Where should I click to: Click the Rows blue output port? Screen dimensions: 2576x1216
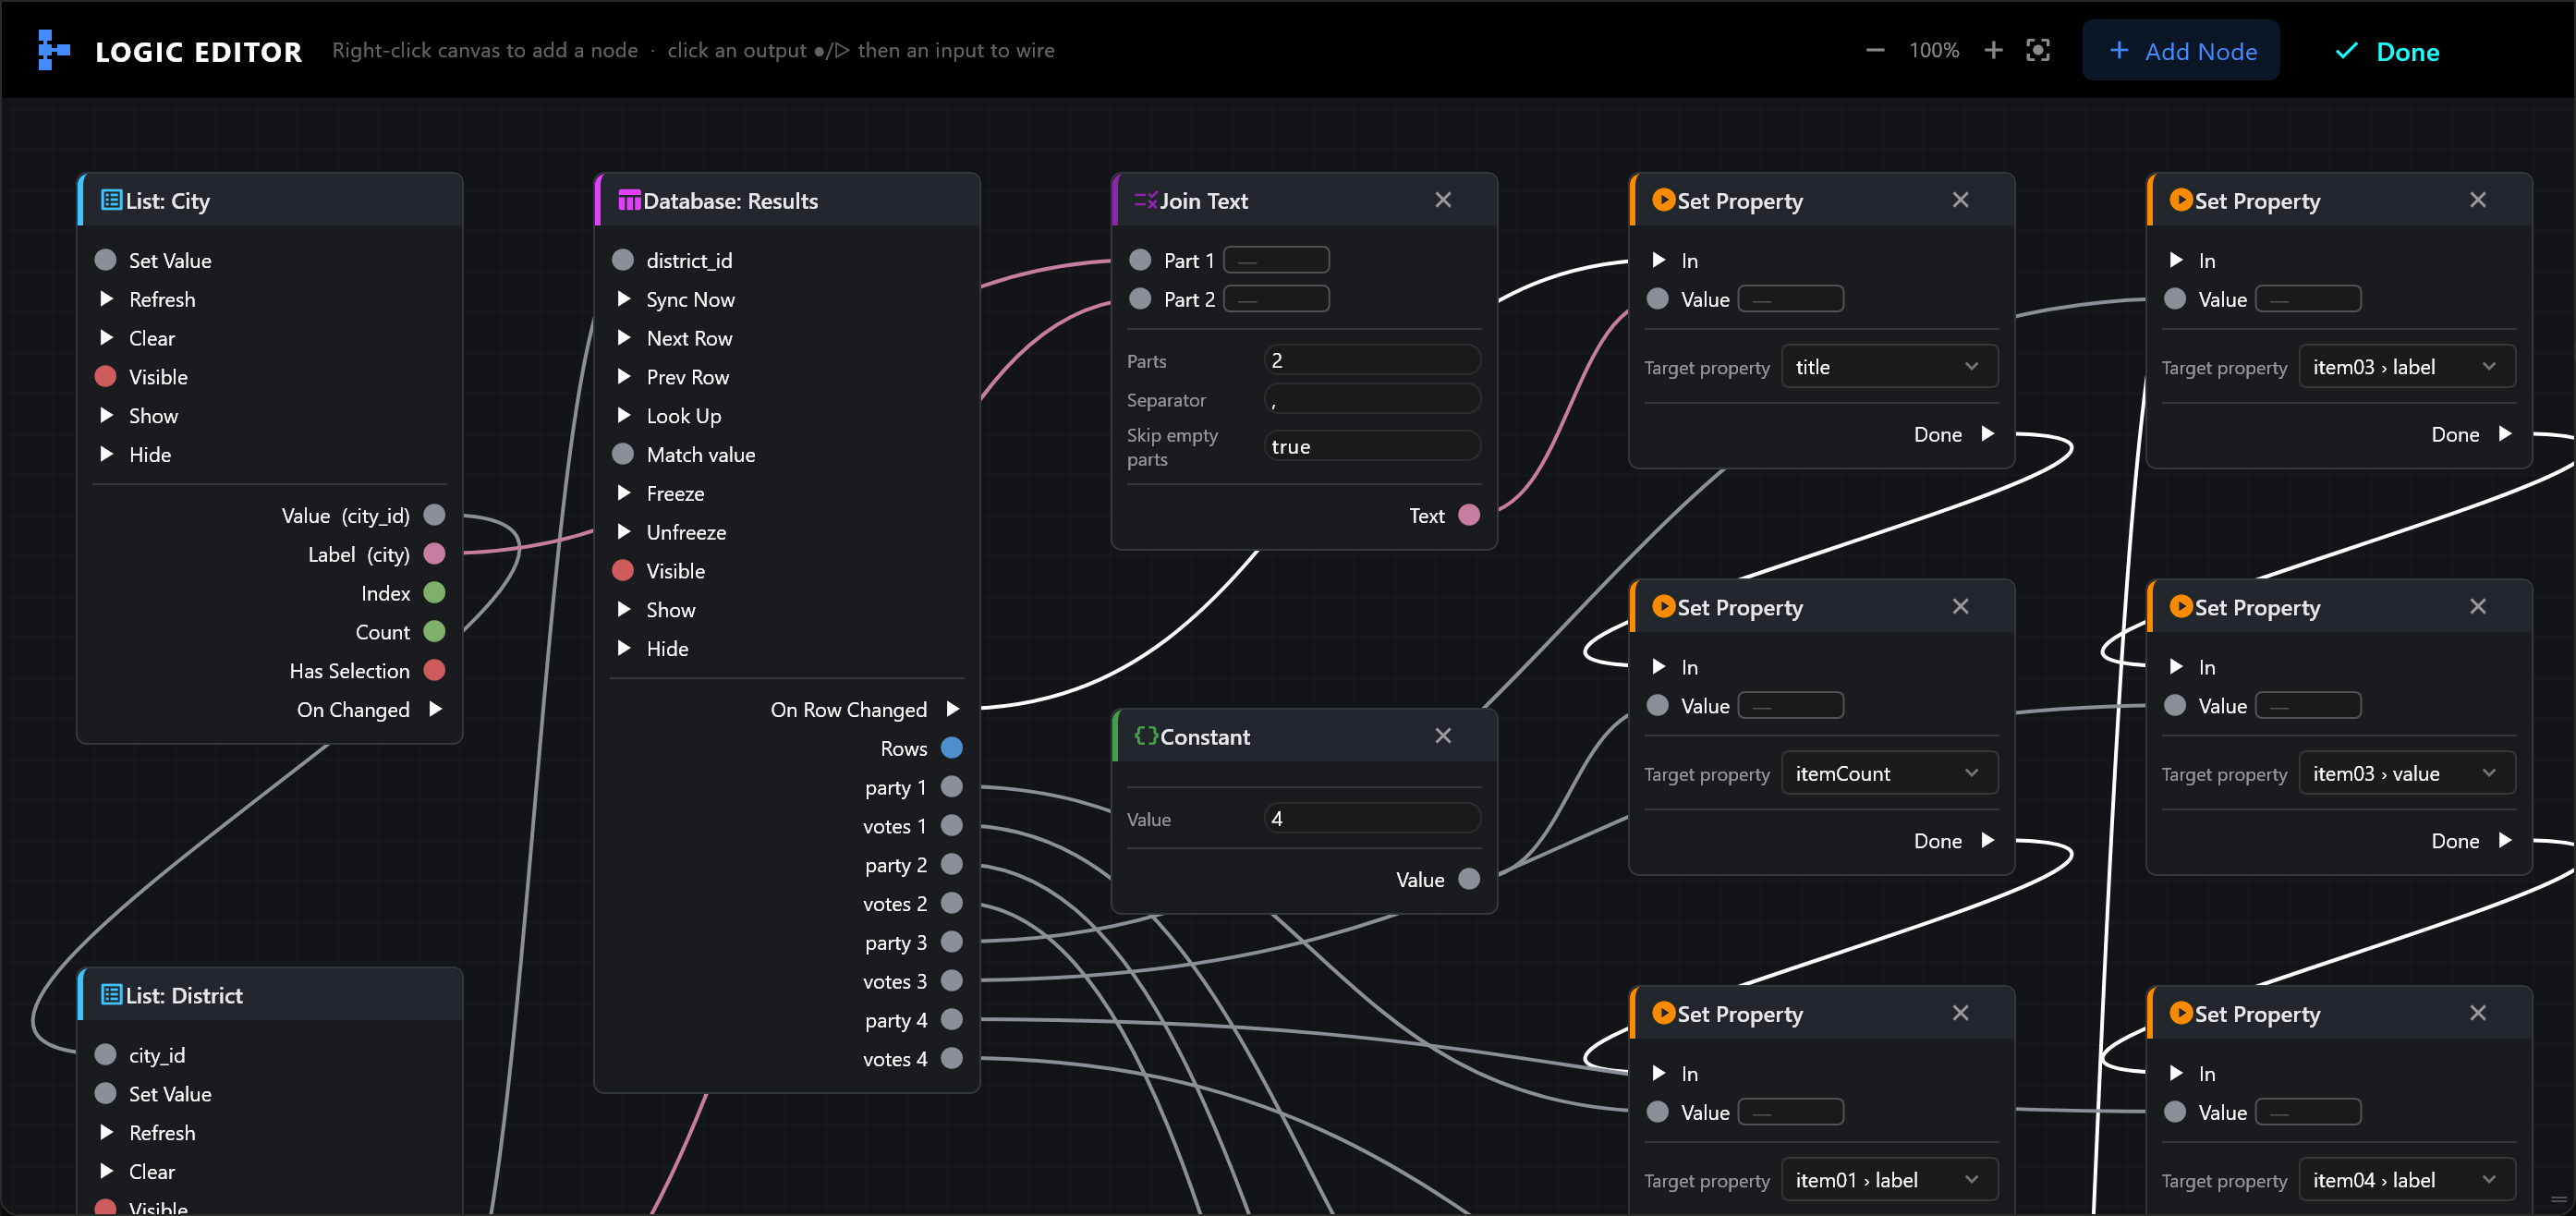(952, 747)
